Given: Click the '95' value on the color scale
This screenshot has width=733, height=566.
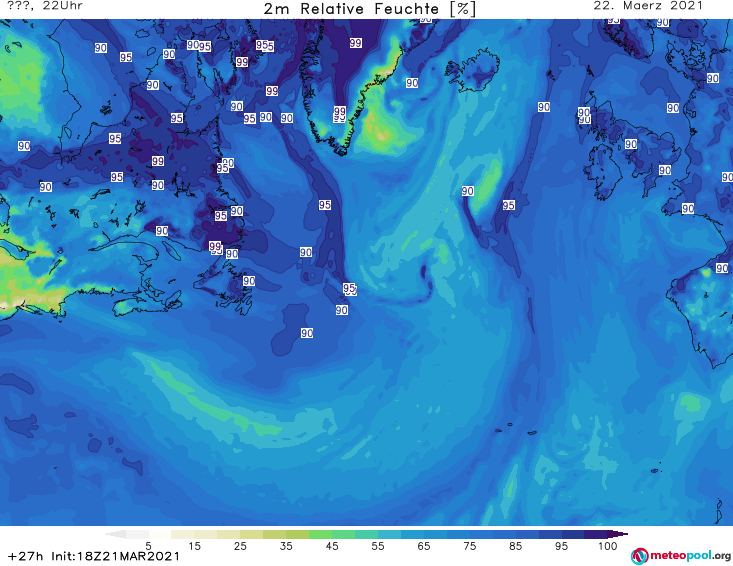Looking at the screenshot, I should [561, 546].
